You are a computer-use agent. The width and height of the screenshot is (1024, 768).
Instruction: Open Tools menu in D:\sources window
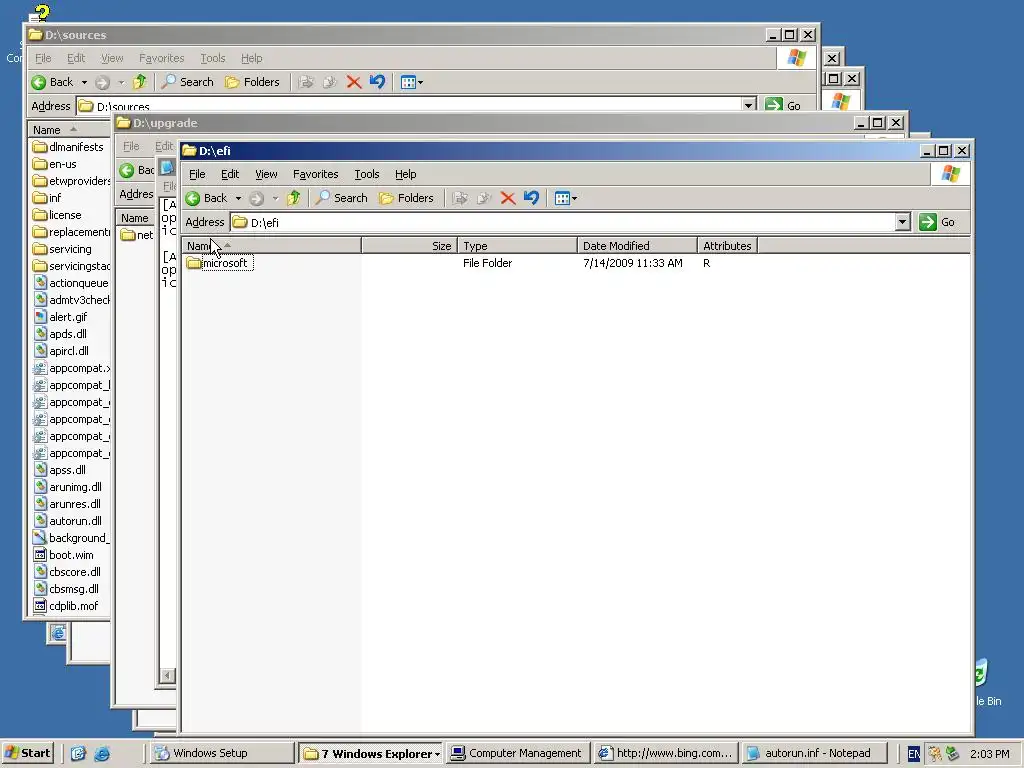(212, 58)
